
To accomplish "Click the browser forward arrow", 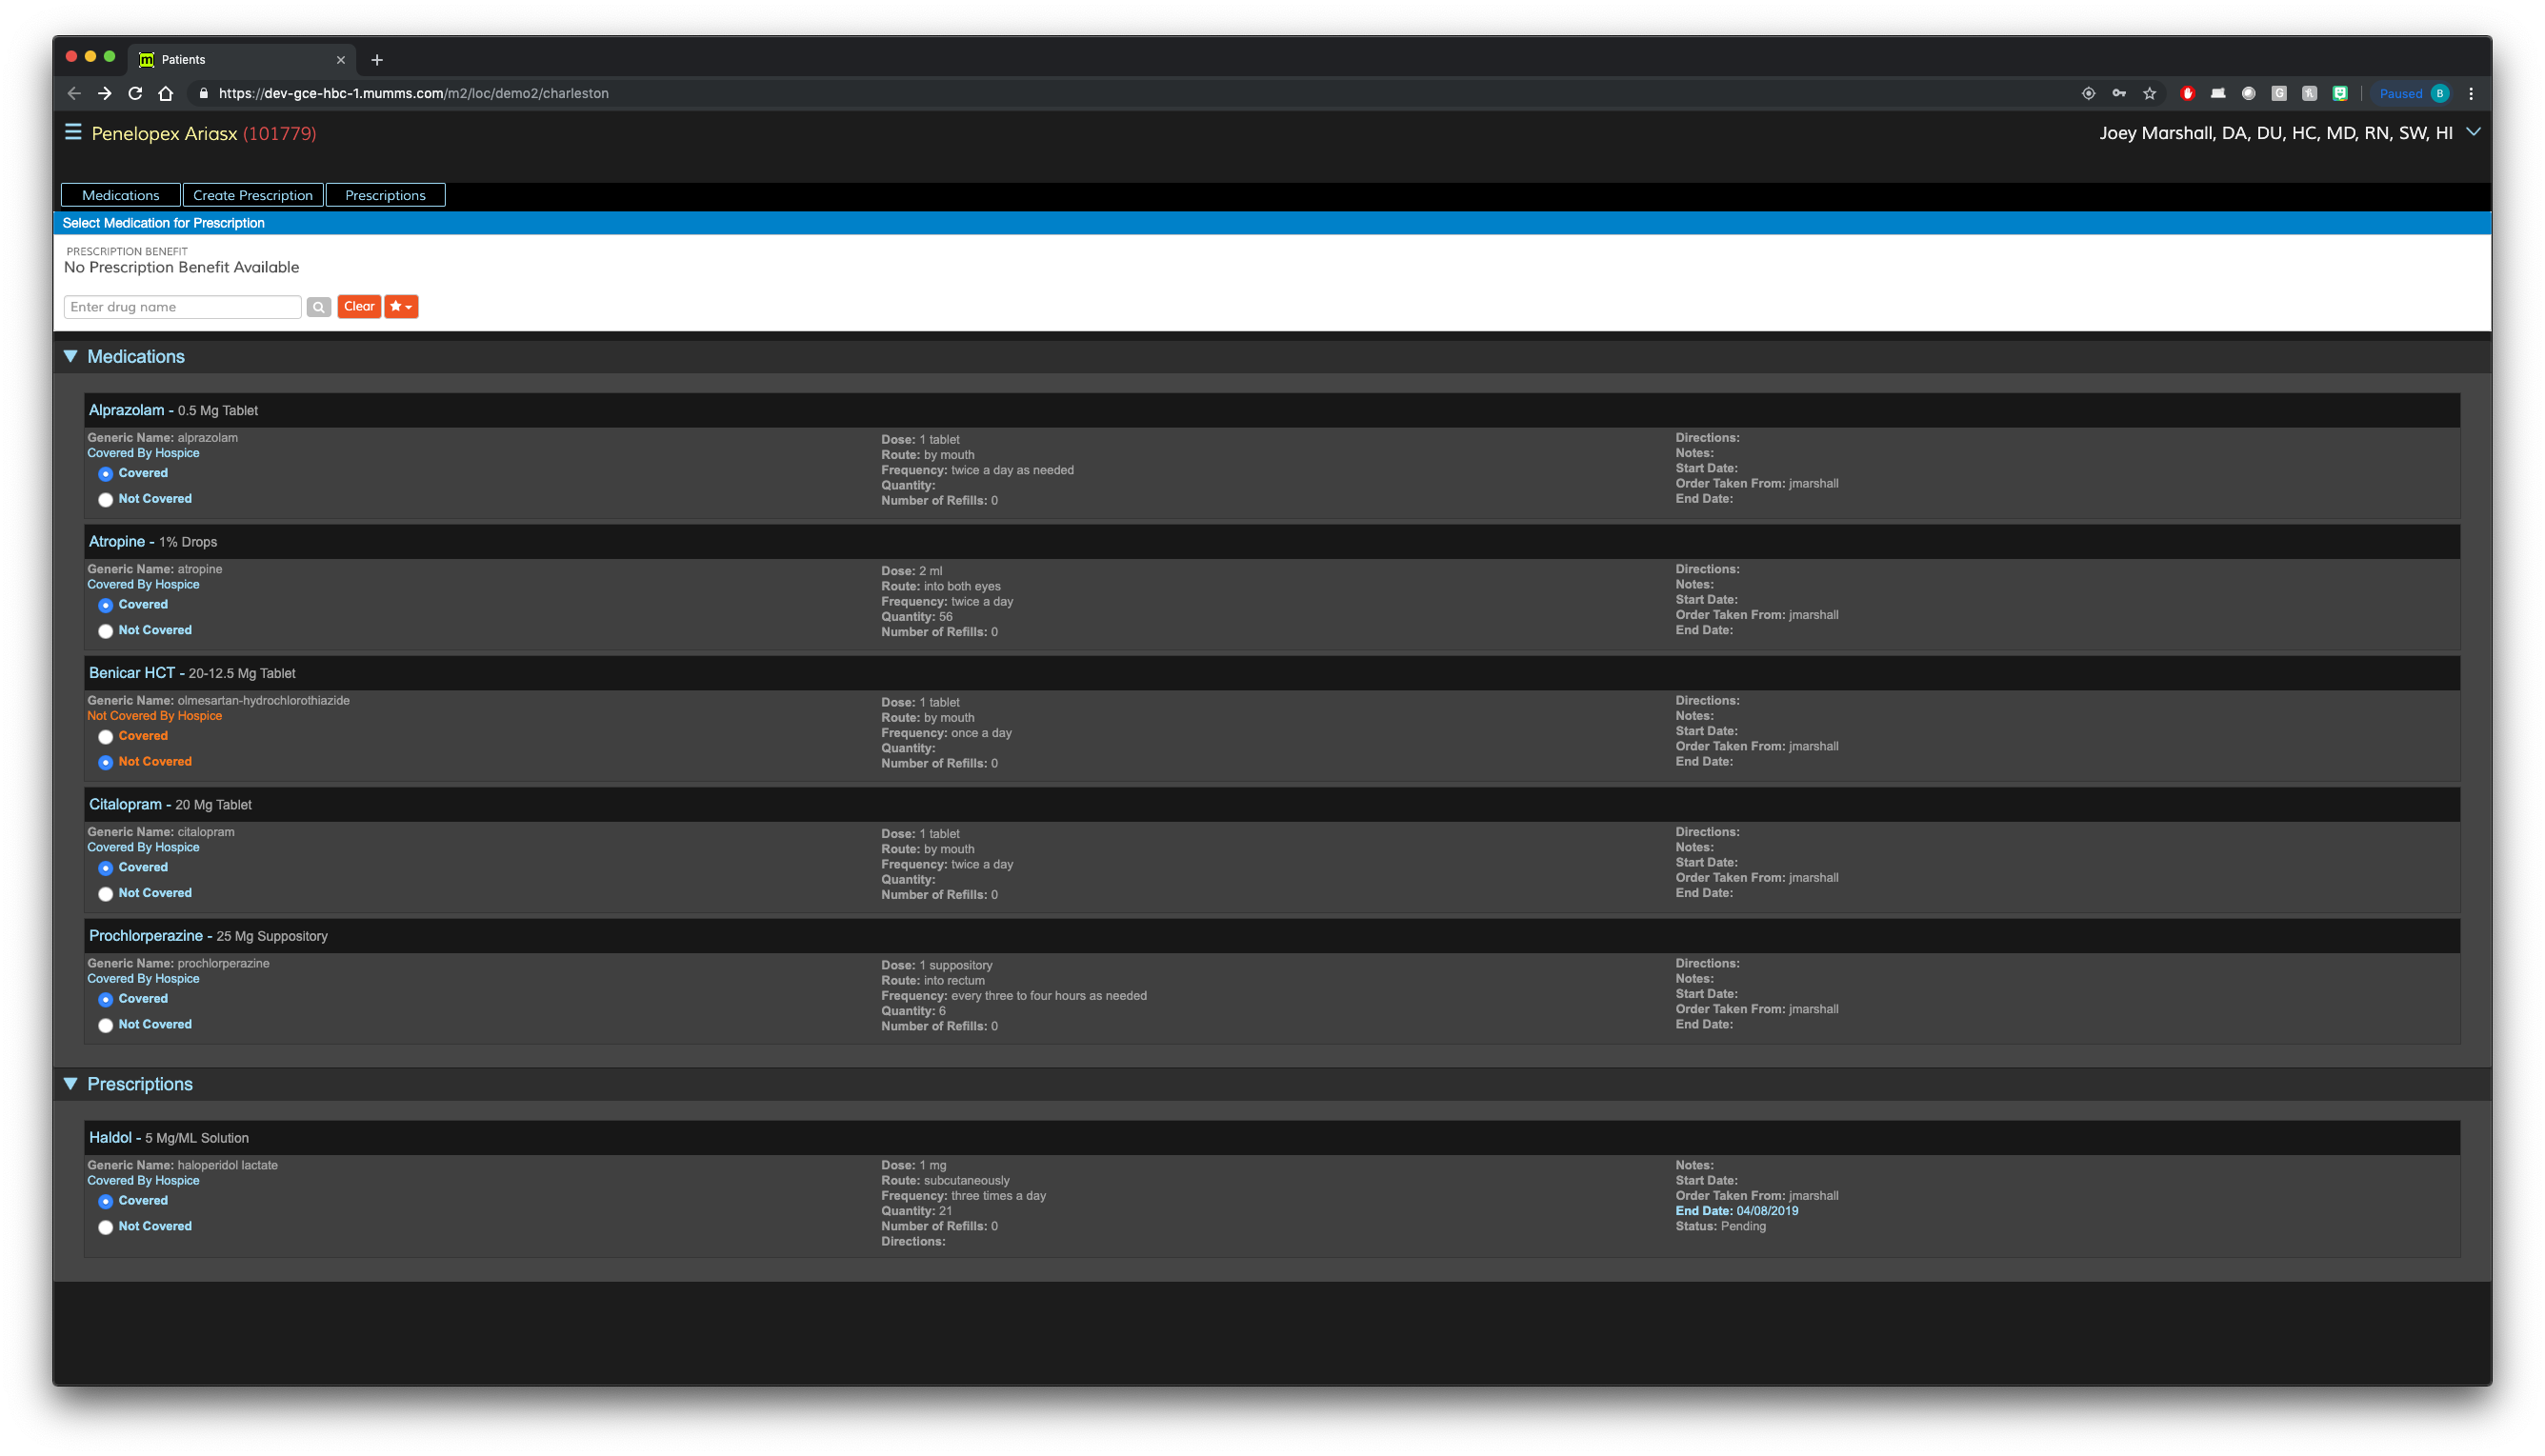I will coord(104,93).
